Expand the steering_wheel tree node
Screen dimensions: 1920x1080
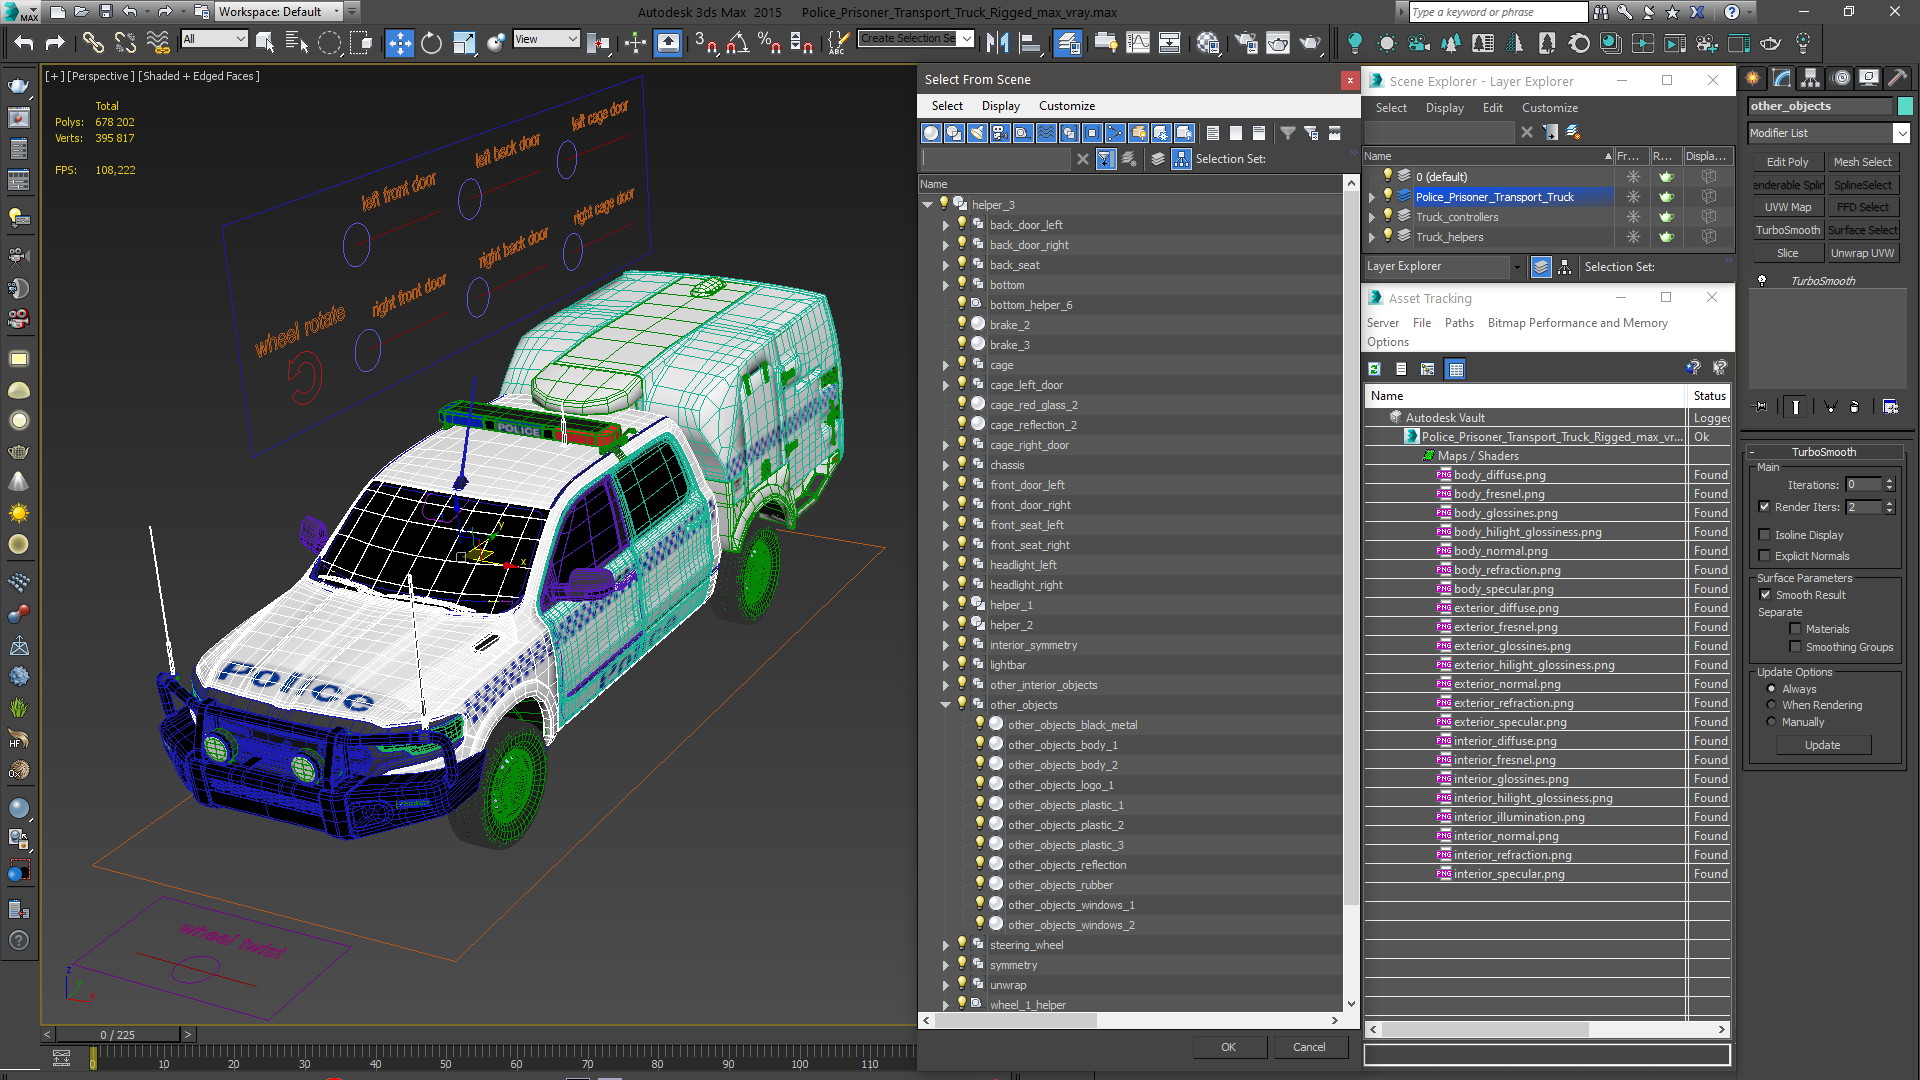945,945
